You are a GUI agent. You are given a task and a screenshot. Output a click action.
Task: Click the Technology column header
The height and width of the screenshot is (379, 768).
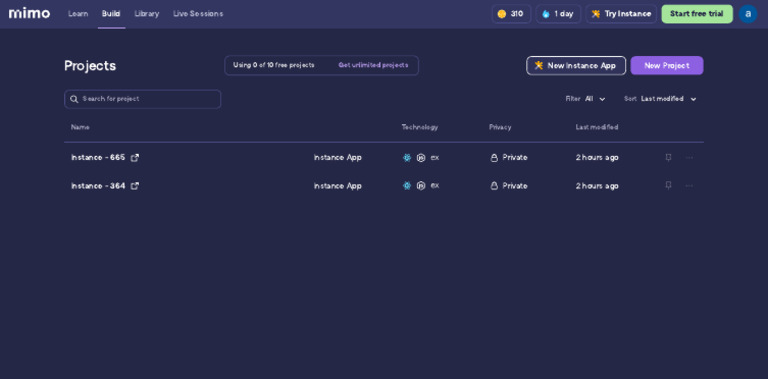pos(420,127)
